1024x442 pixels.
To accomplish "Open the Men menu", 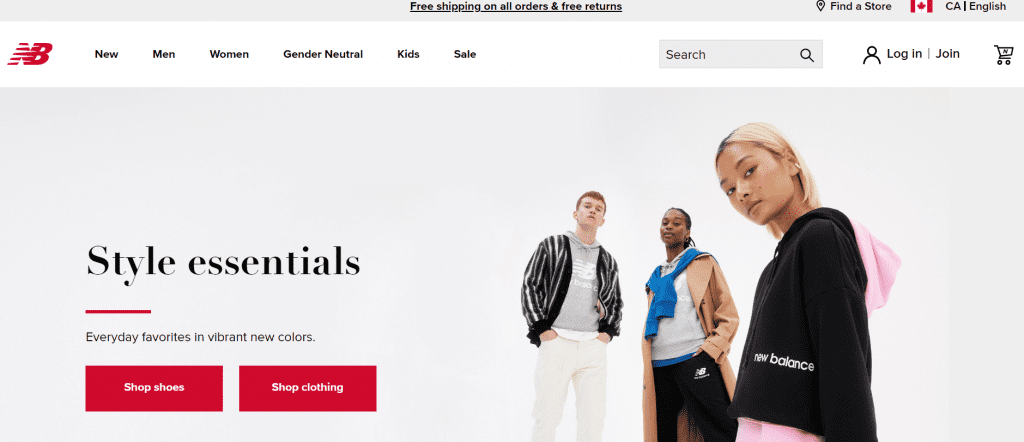I will pyautogui.click(x=164, y=54).
